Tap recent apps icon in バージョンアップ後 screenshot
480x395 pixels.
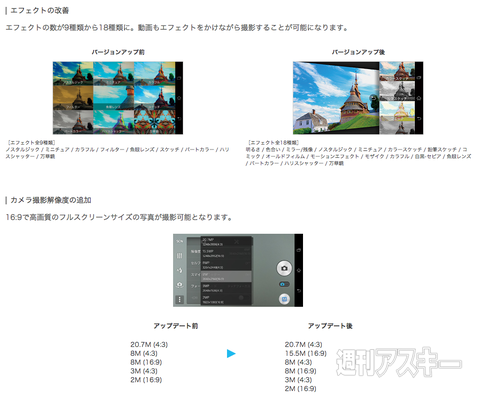click(419, 78)
